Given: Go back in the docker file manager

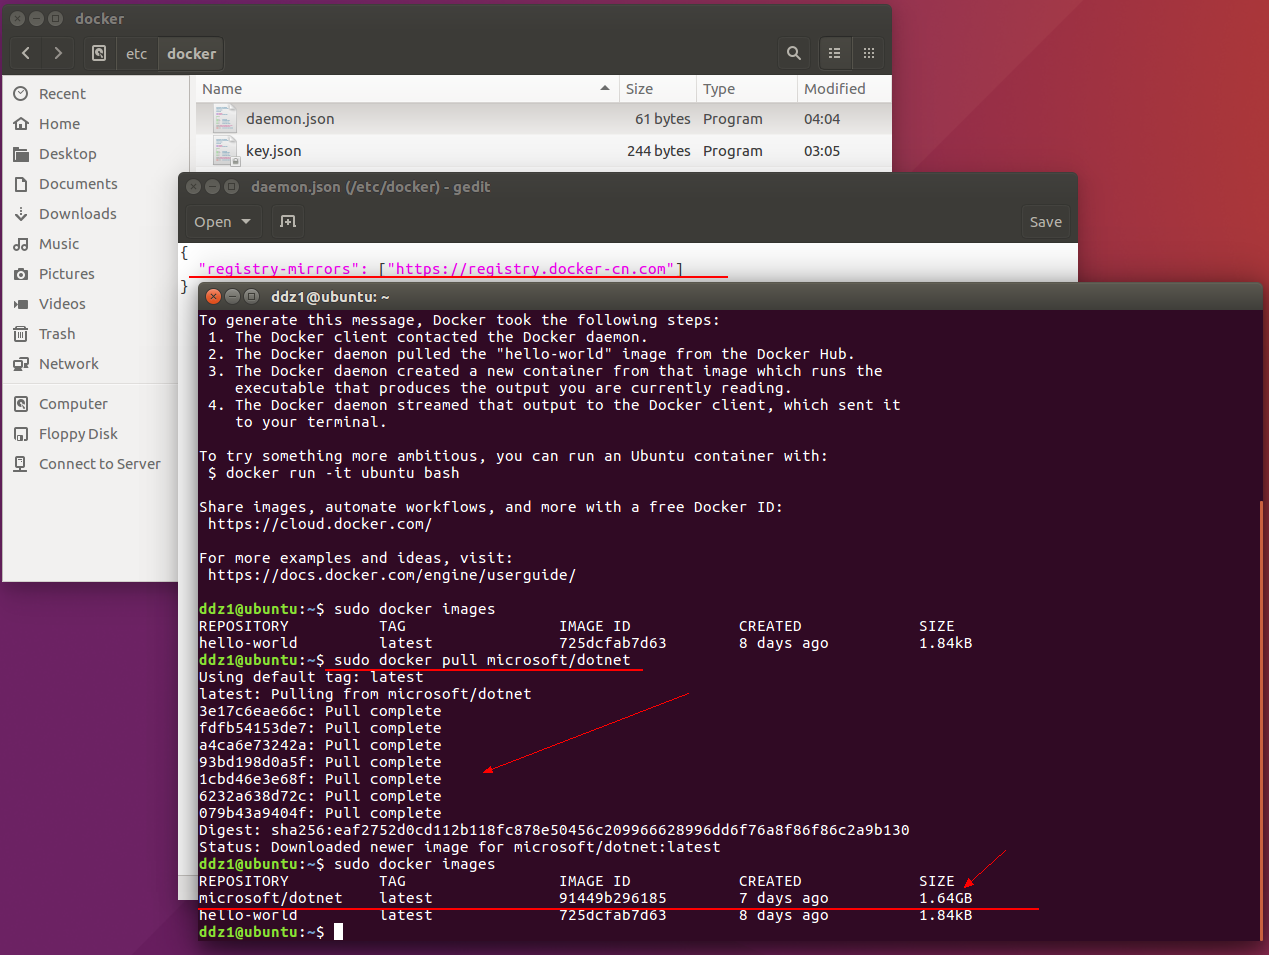Looking at the screenshot, I should click(26, 53).
